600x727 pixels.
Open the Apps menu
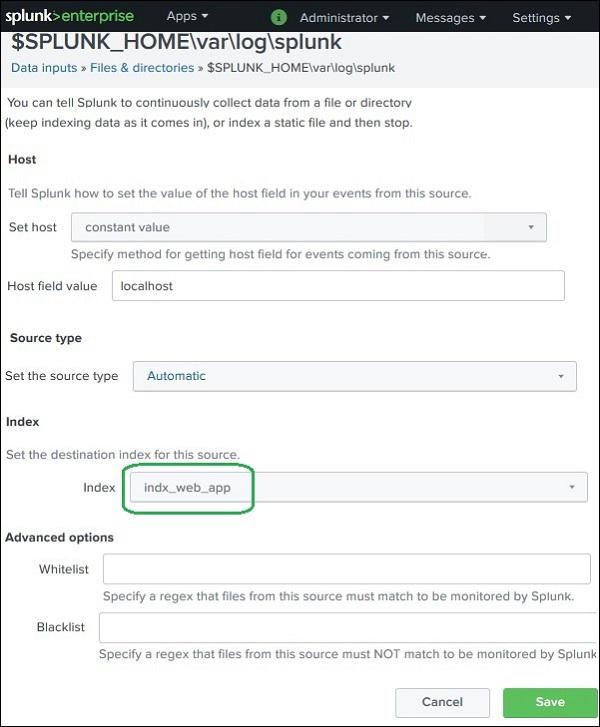(x=187, y=16)
